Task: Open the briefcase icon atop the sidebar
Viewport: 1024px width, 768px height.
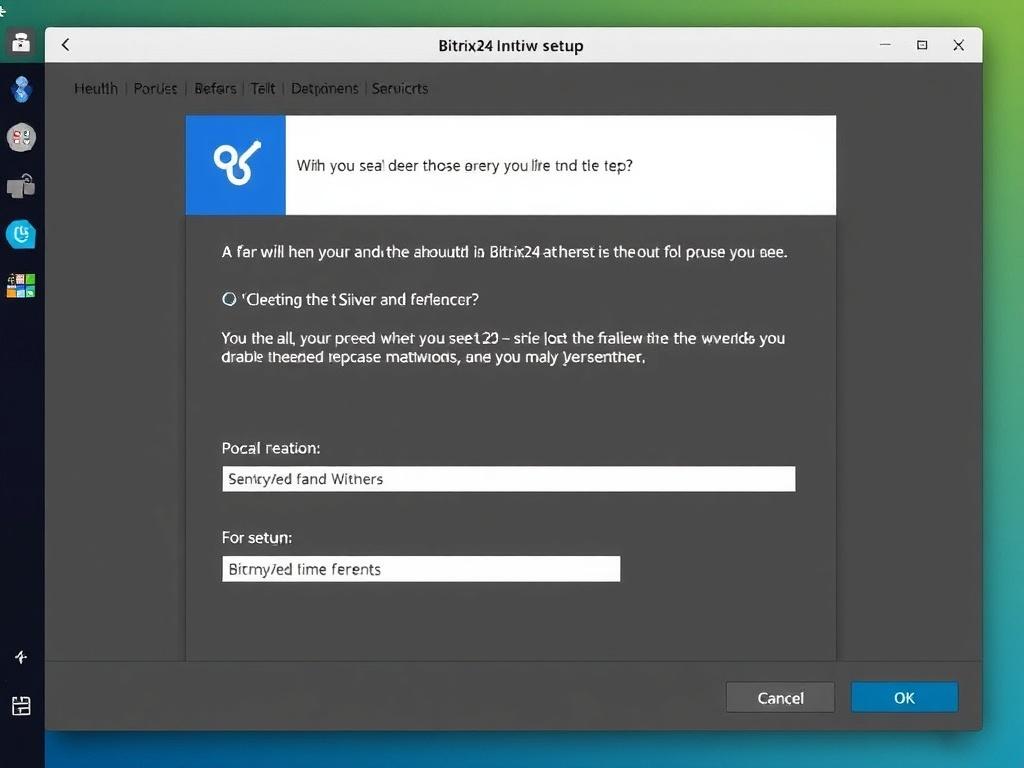Action: click(21, 42)
